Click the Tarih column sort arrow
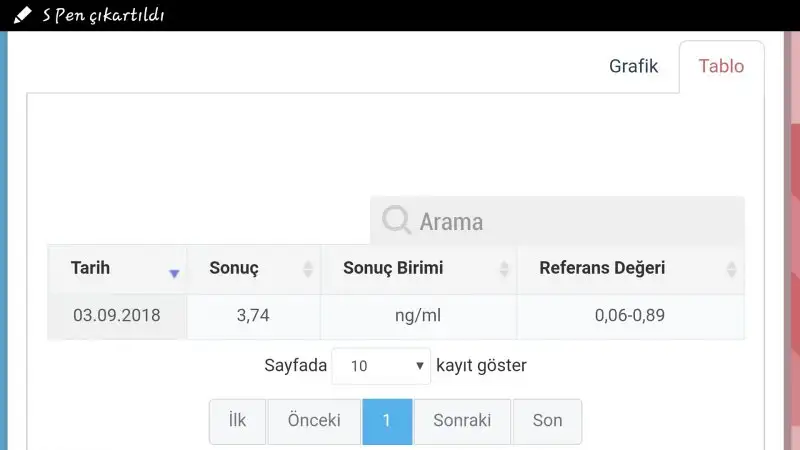Screen dimensions: 800x450 (174, 273)
